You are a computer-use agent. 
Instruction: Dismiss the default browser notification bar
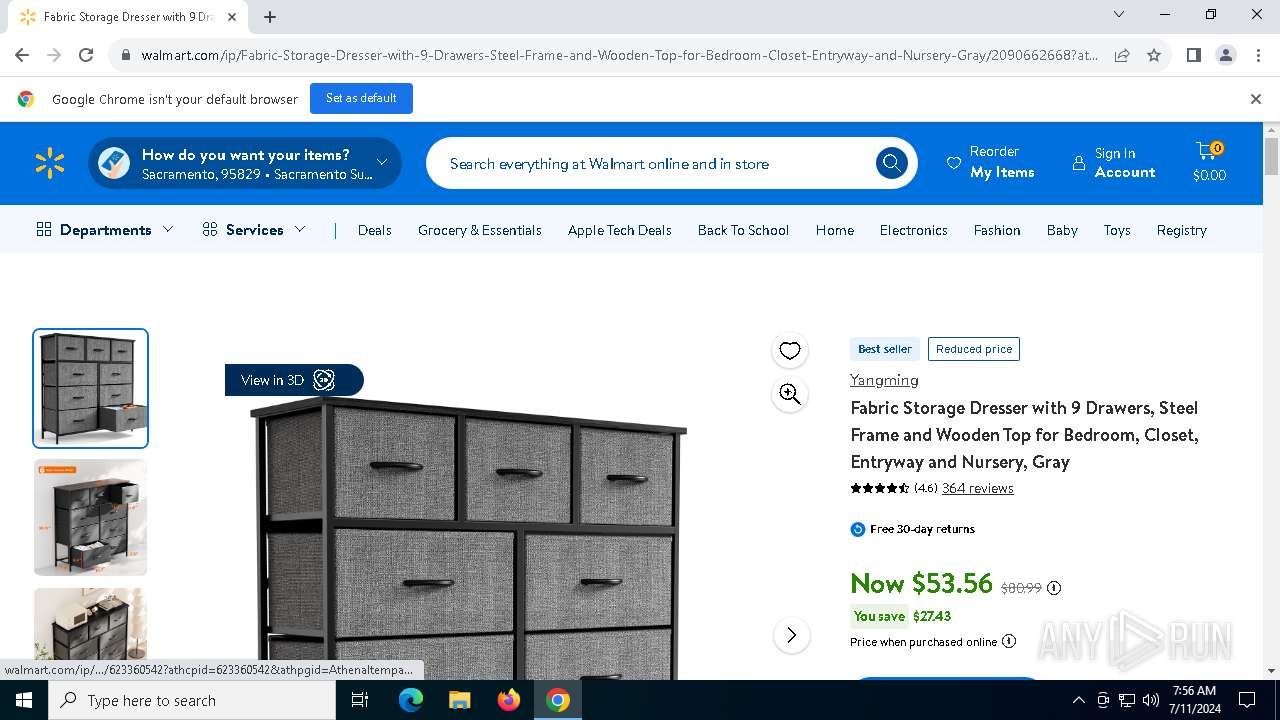[1256, 98]
